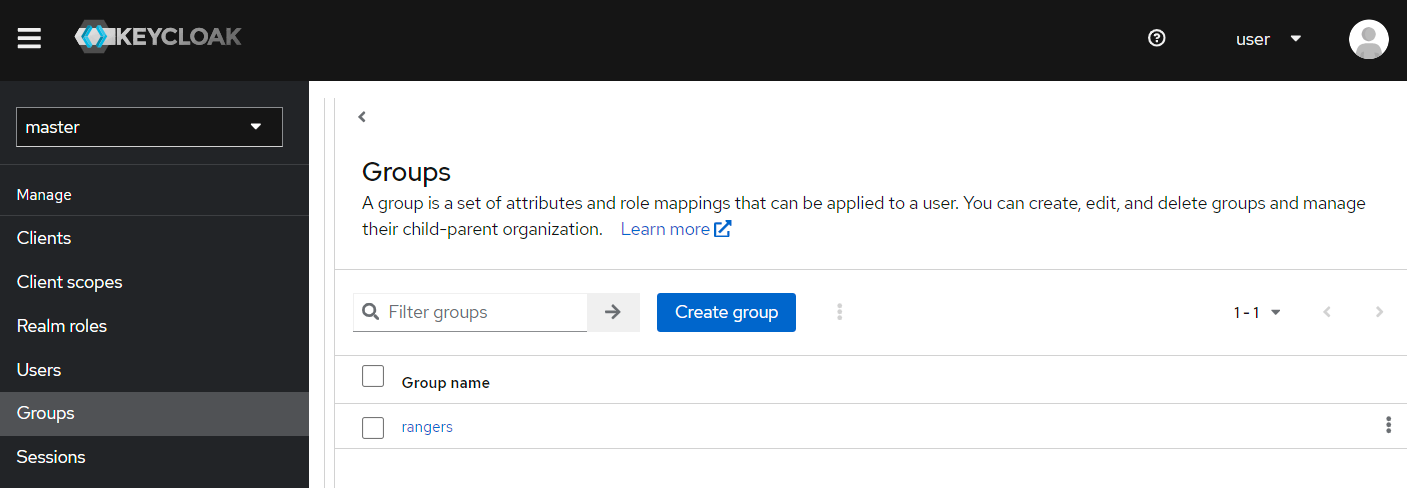Open the help question mark icon
The image size is (1407, 488).
(x=1157, y=38)
